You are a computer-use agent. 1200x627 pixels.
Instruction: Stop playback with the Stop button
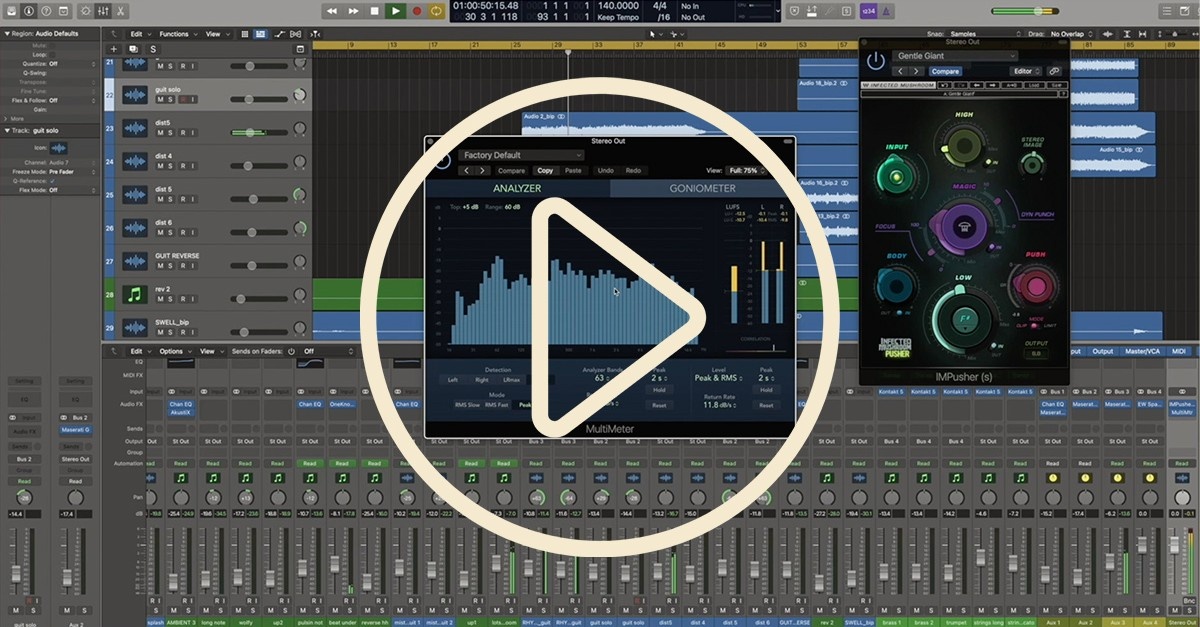[x=375, y=11]
